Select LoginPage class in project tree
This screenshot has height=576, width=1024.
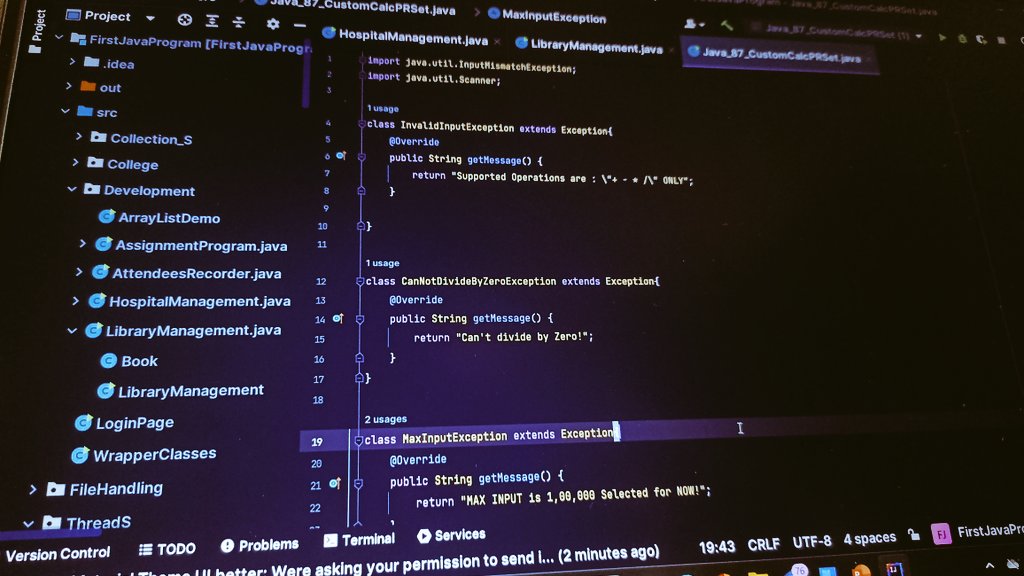tap(124, 423)
